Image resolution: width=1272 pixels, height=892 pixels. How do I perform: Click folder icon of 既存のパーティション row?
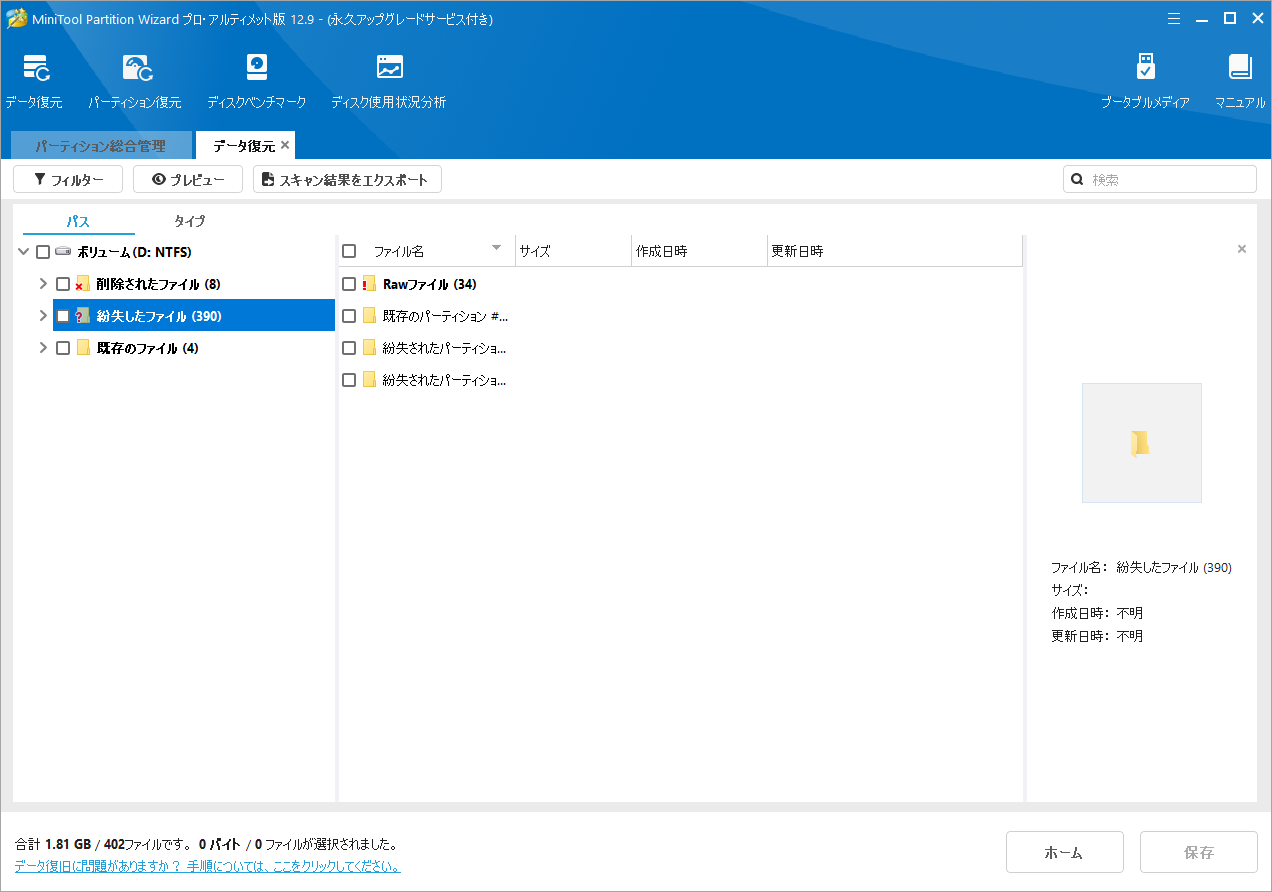pyautogui.click(x=369, y=316)
